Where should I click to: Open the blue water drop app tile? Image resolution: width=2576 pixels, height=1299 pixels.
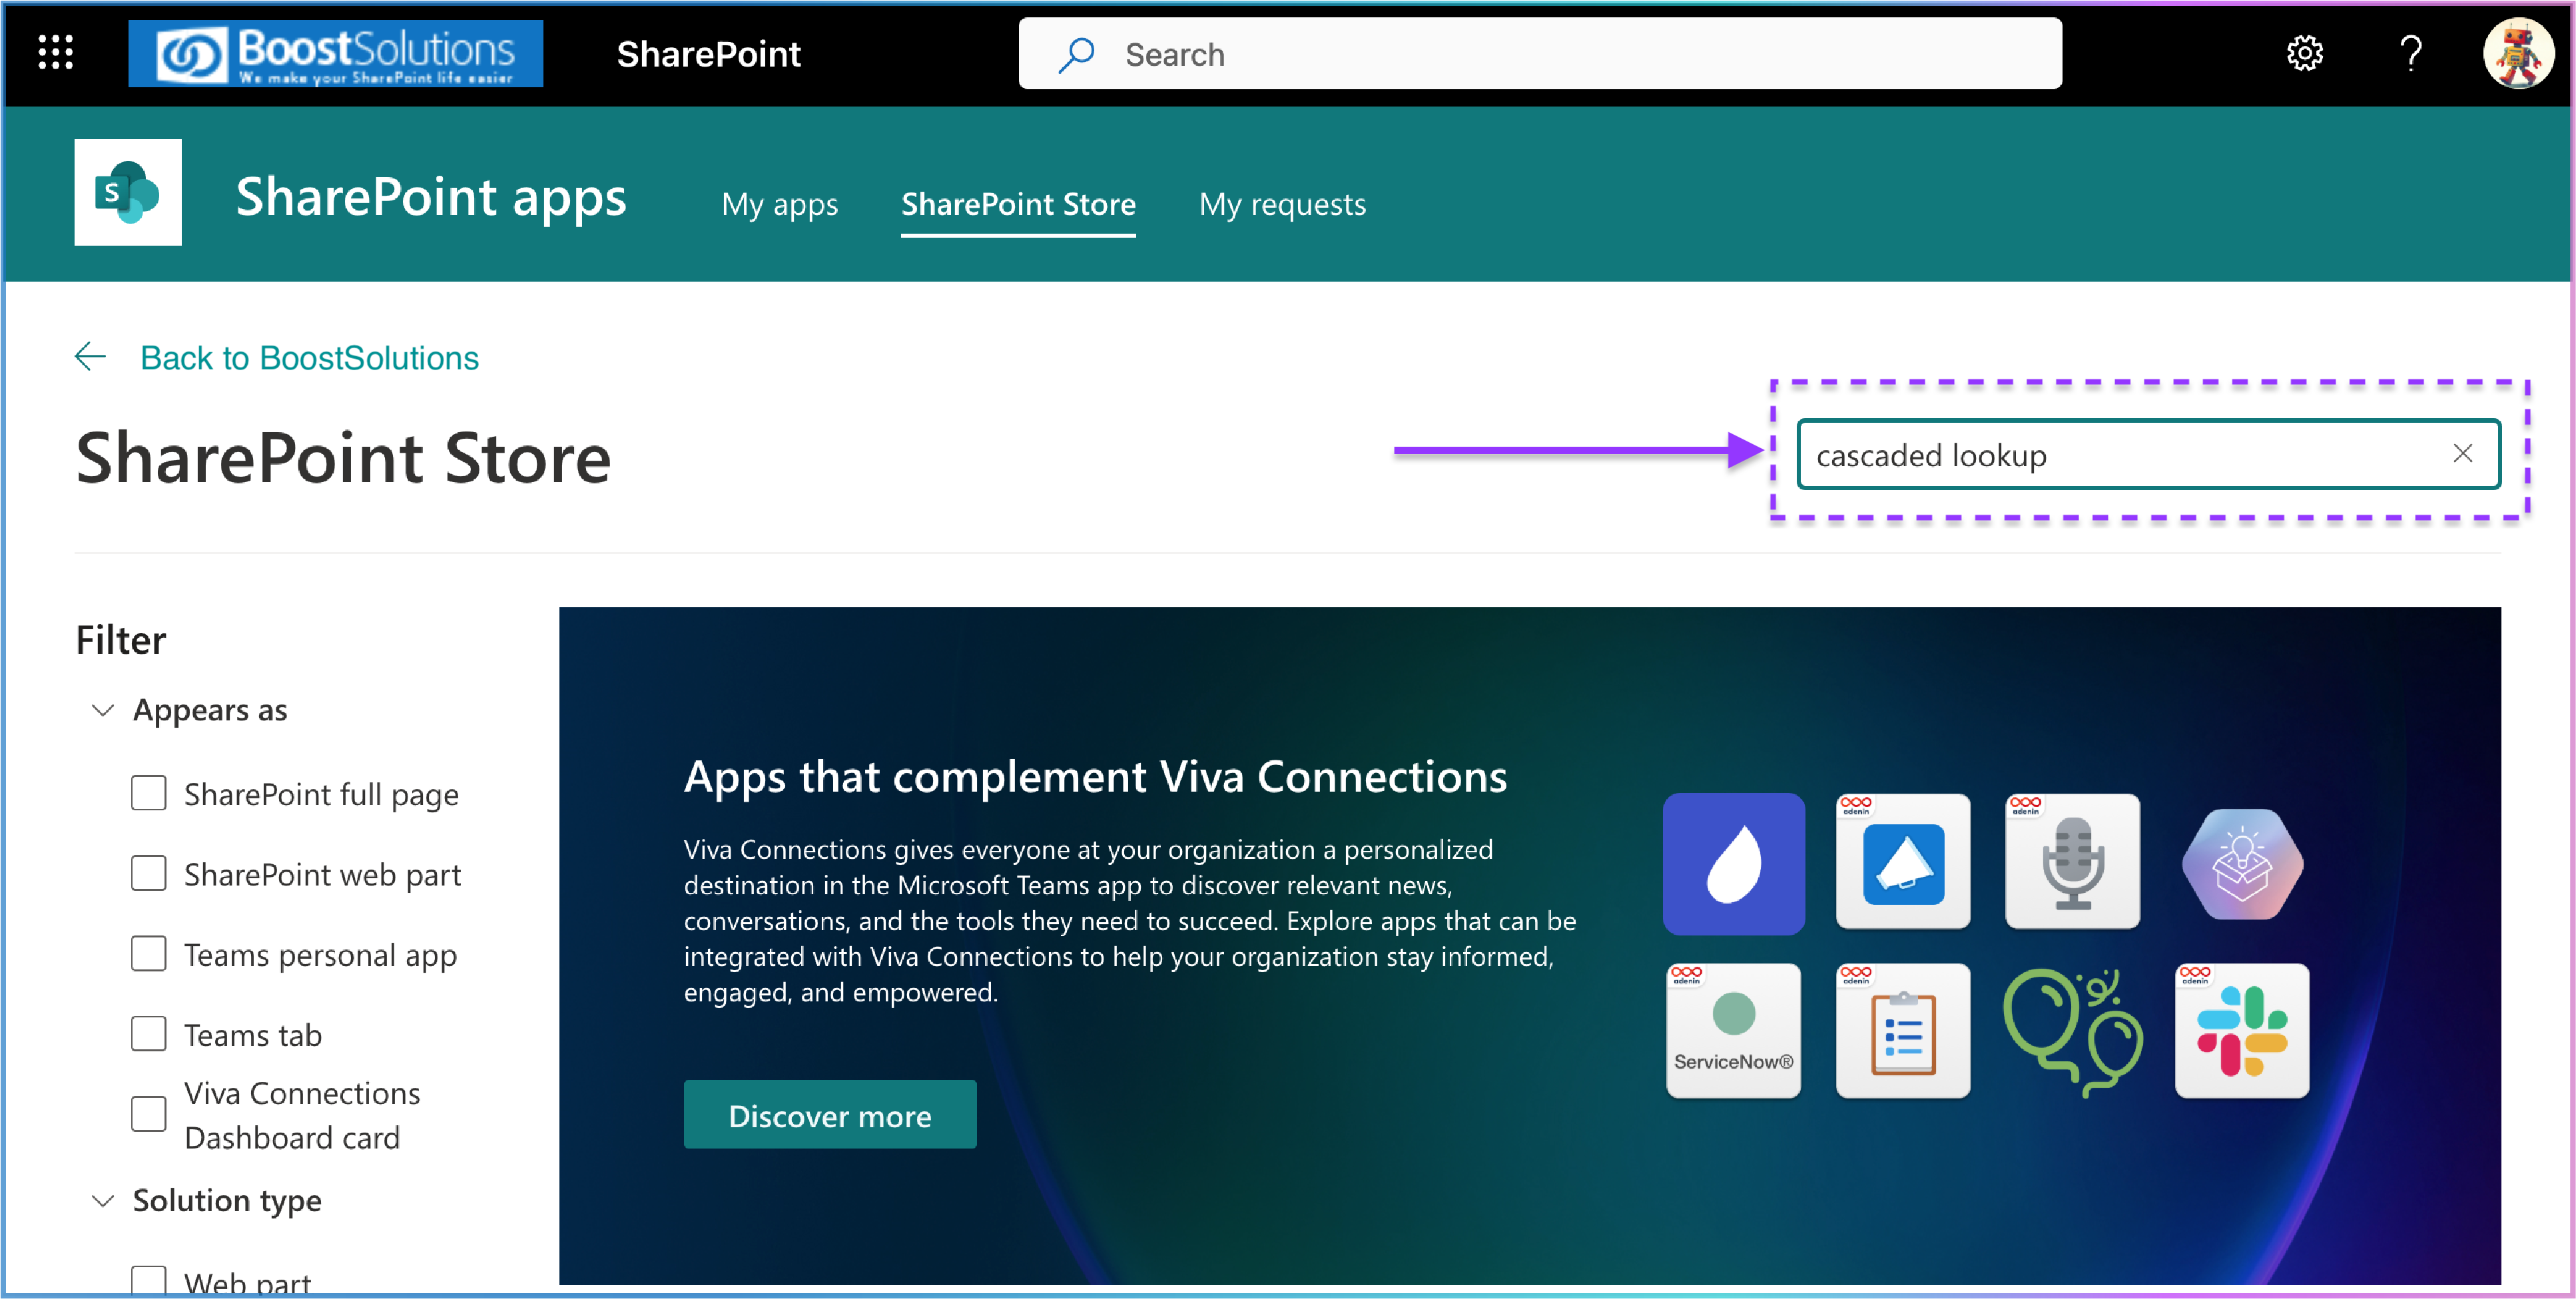[x=1733, y=864]
